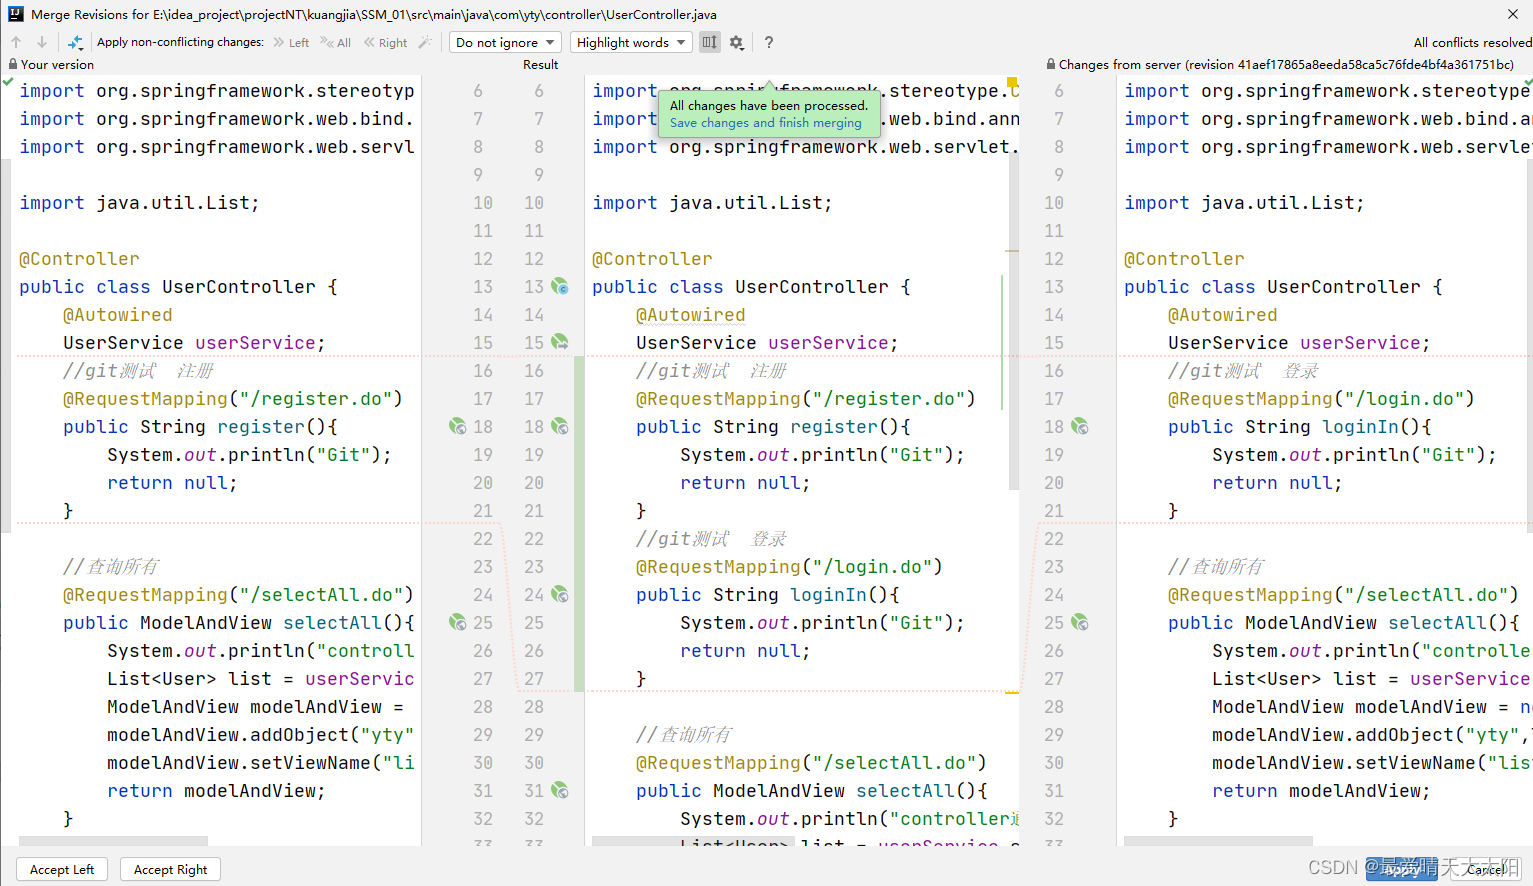Click 'return modelAndView;' in server changes pane
This screenshot has height=886, width=1533.
point(1321,791)
